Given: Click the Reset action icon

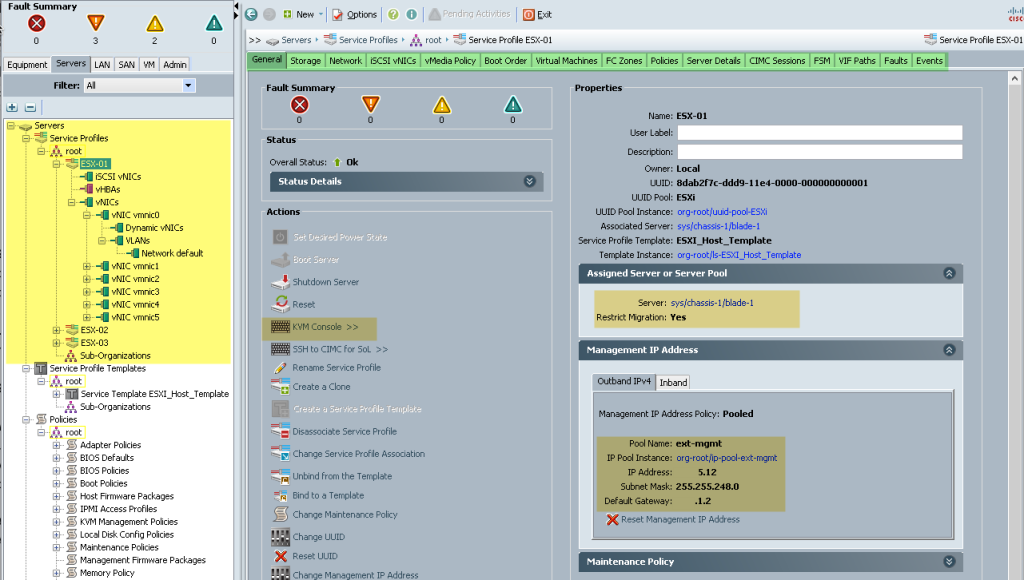Looking at the screenshot, I should (281, 304).
